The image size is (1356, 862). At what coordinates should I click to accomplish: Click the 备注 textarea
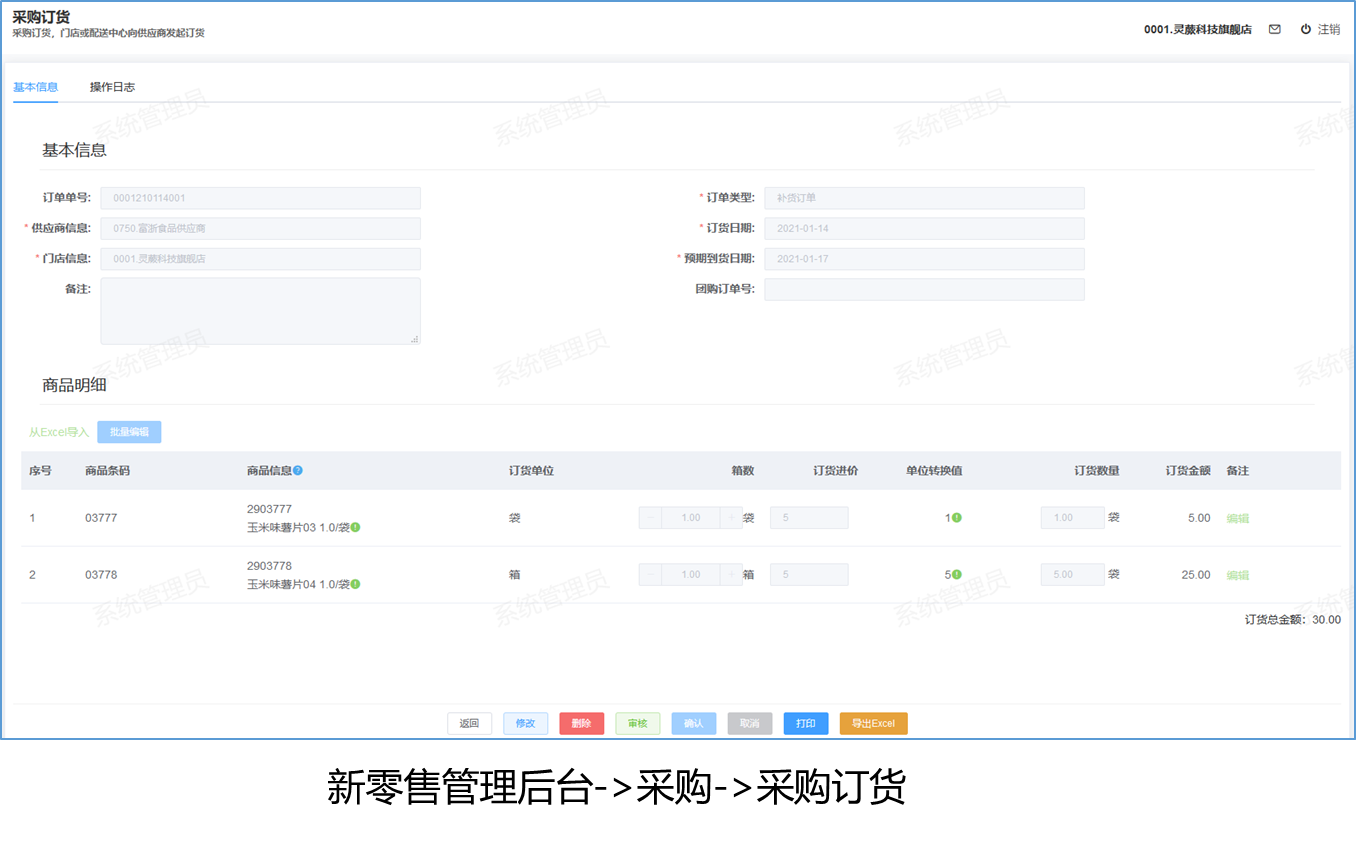(x=261, y=311)
